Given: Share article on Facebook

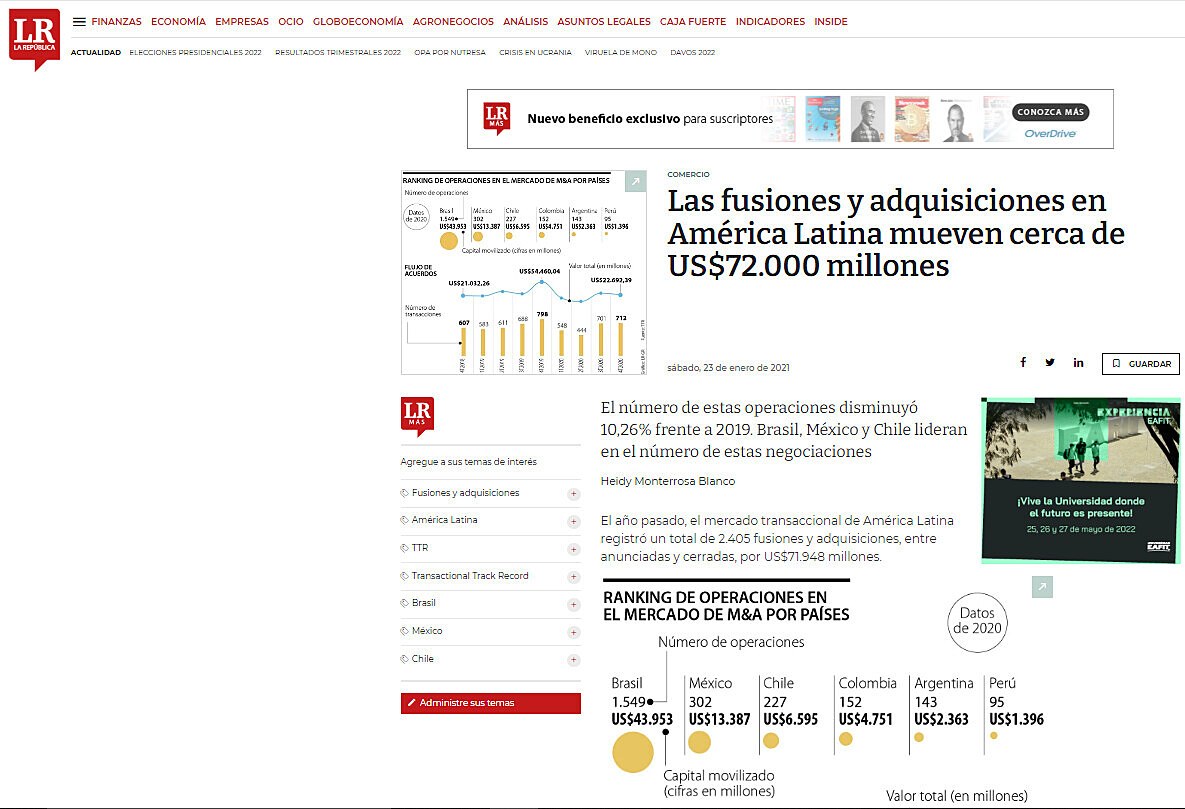Looking at the screenshot, I should click(1023, 362).
